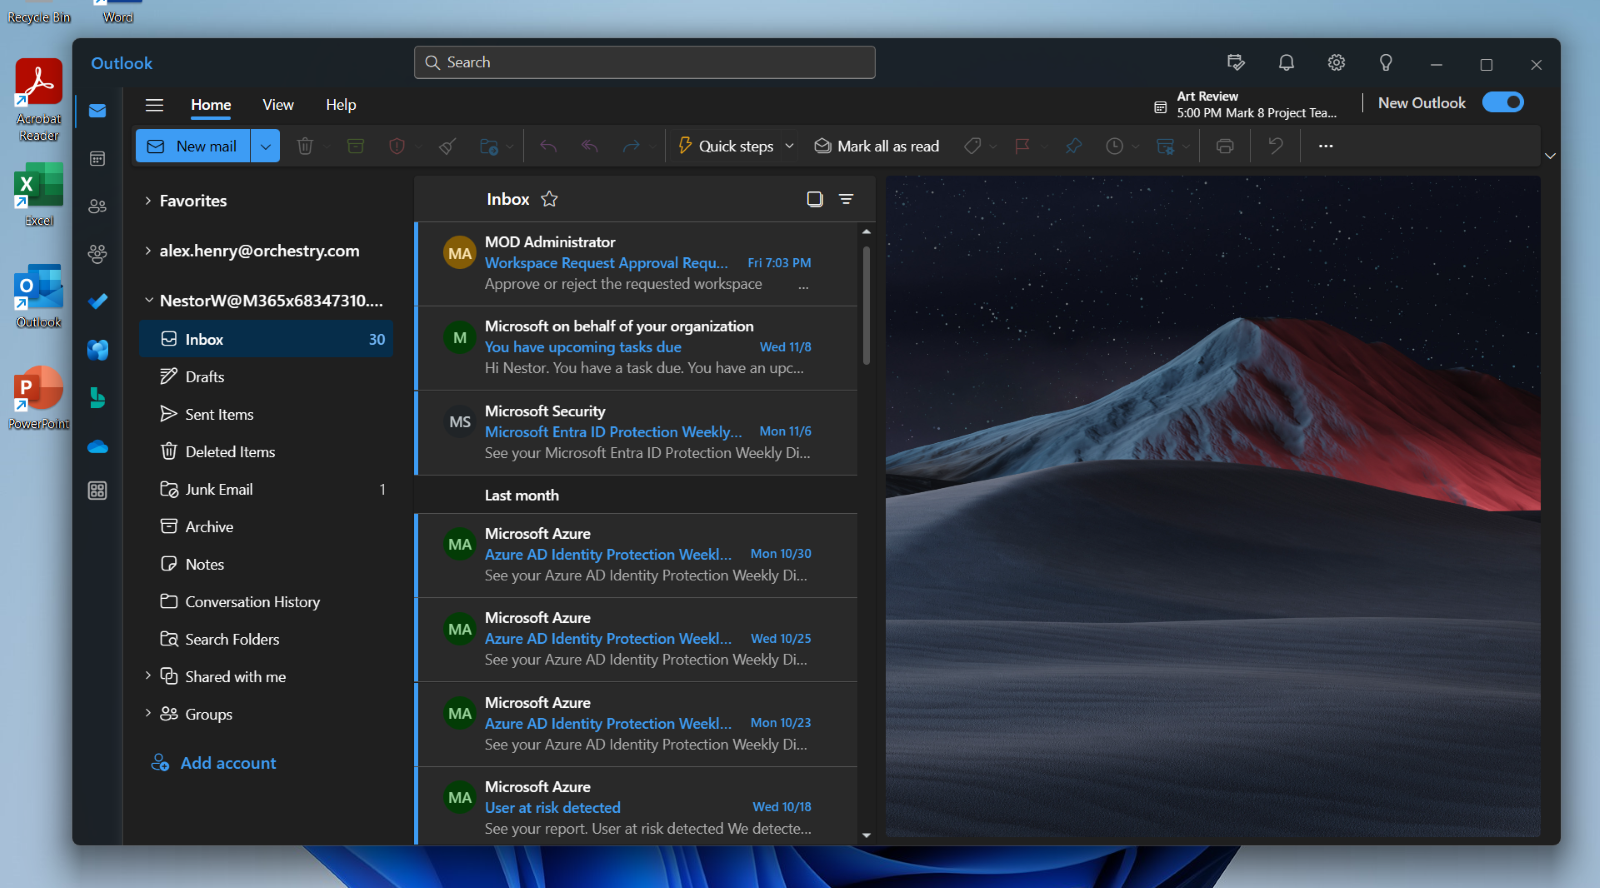The width and height of the screenshot is (1600, 888).
Task: Switch to the View tab
Action: [278, 105]
